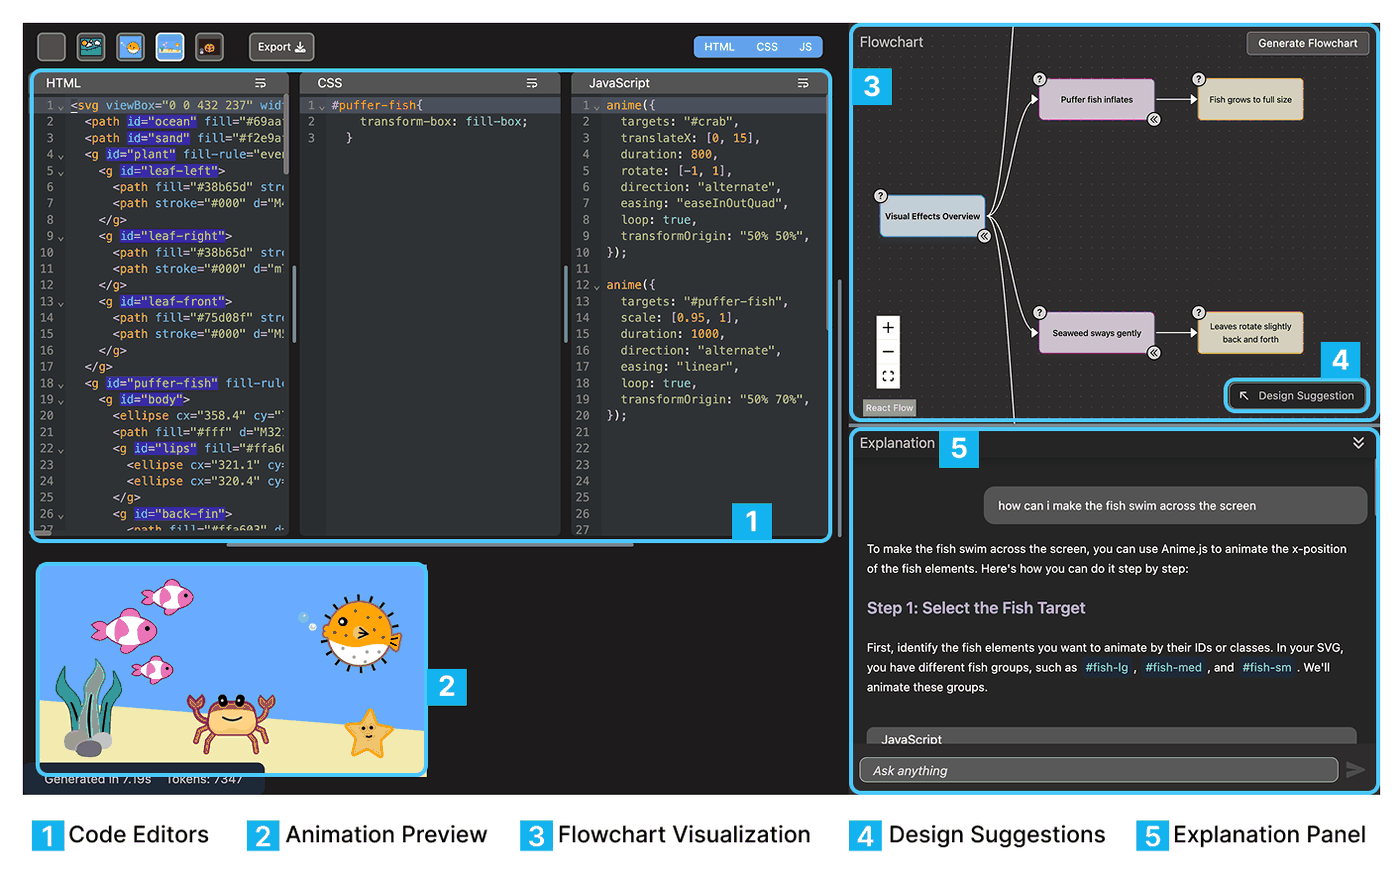Open the pumpkin sample thumbnail

[x=209, y=47]
